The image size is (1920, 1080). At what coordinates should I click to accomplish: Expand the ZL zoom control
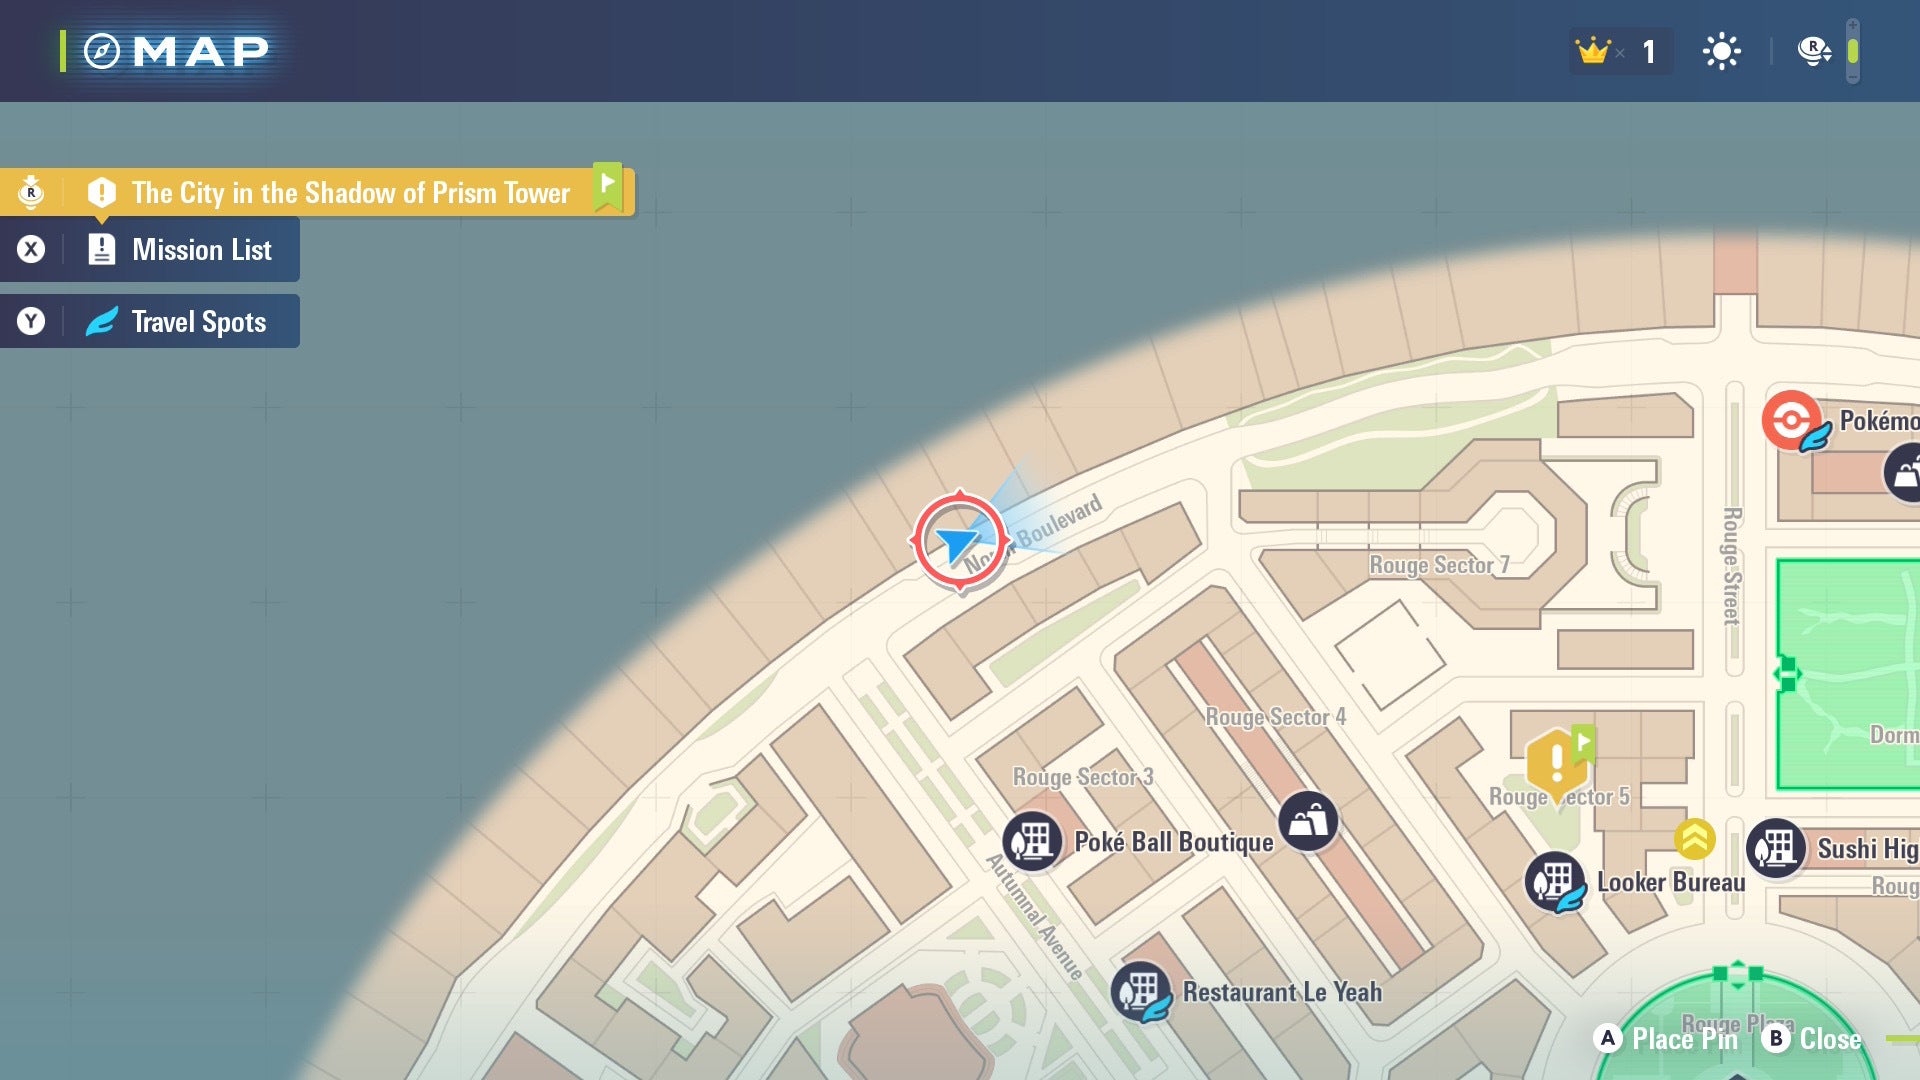(x=1814, y=50)
